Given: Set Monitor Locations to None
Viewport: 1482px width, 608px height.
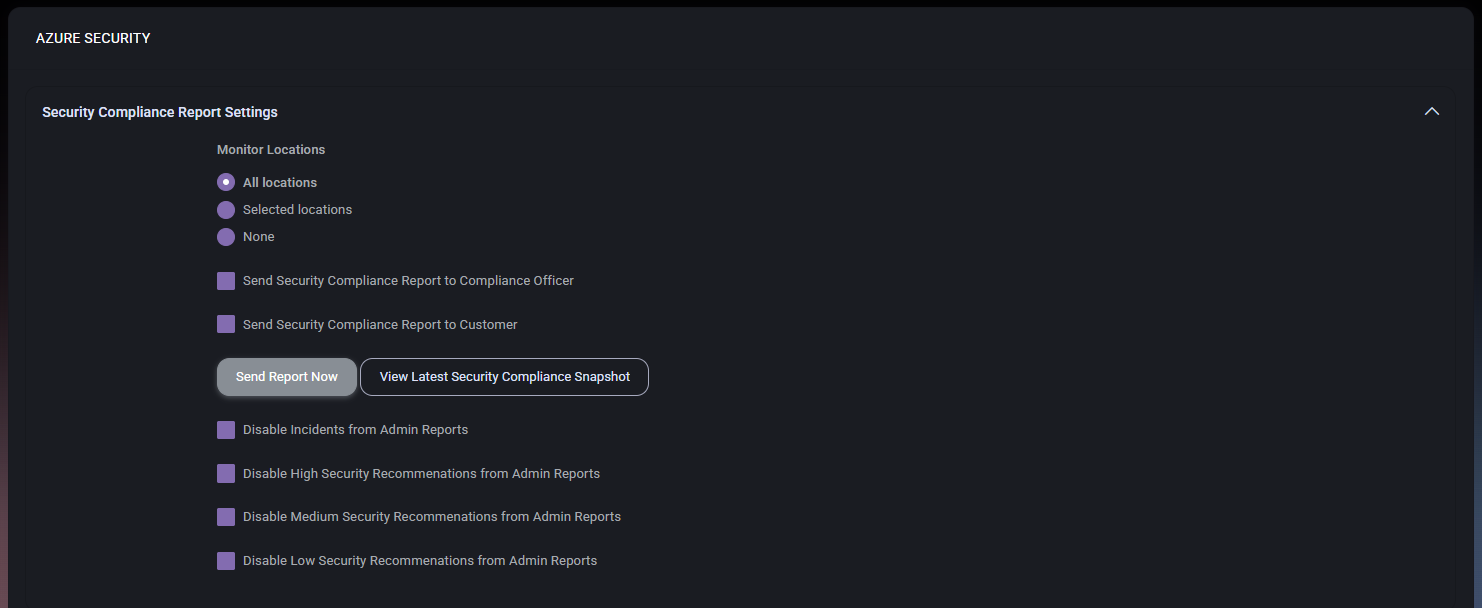Looking at the screenshot, I should point(226,236).
